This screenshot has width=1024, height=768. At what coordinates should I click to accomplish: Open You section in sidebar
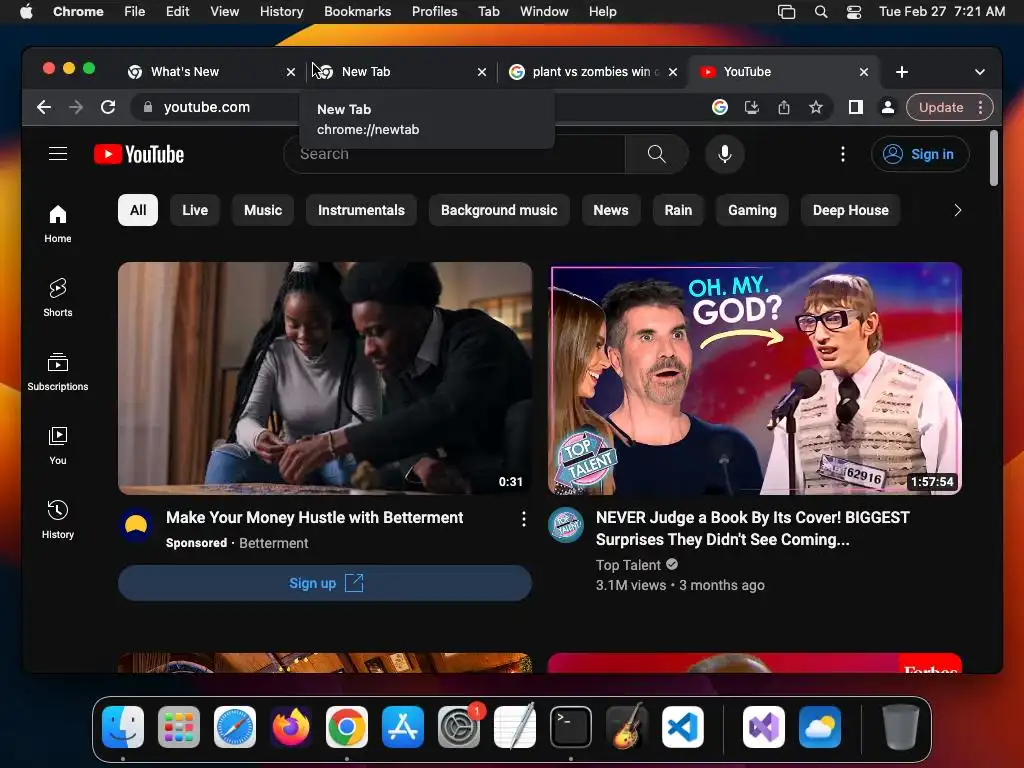click(x=57, y=445)
